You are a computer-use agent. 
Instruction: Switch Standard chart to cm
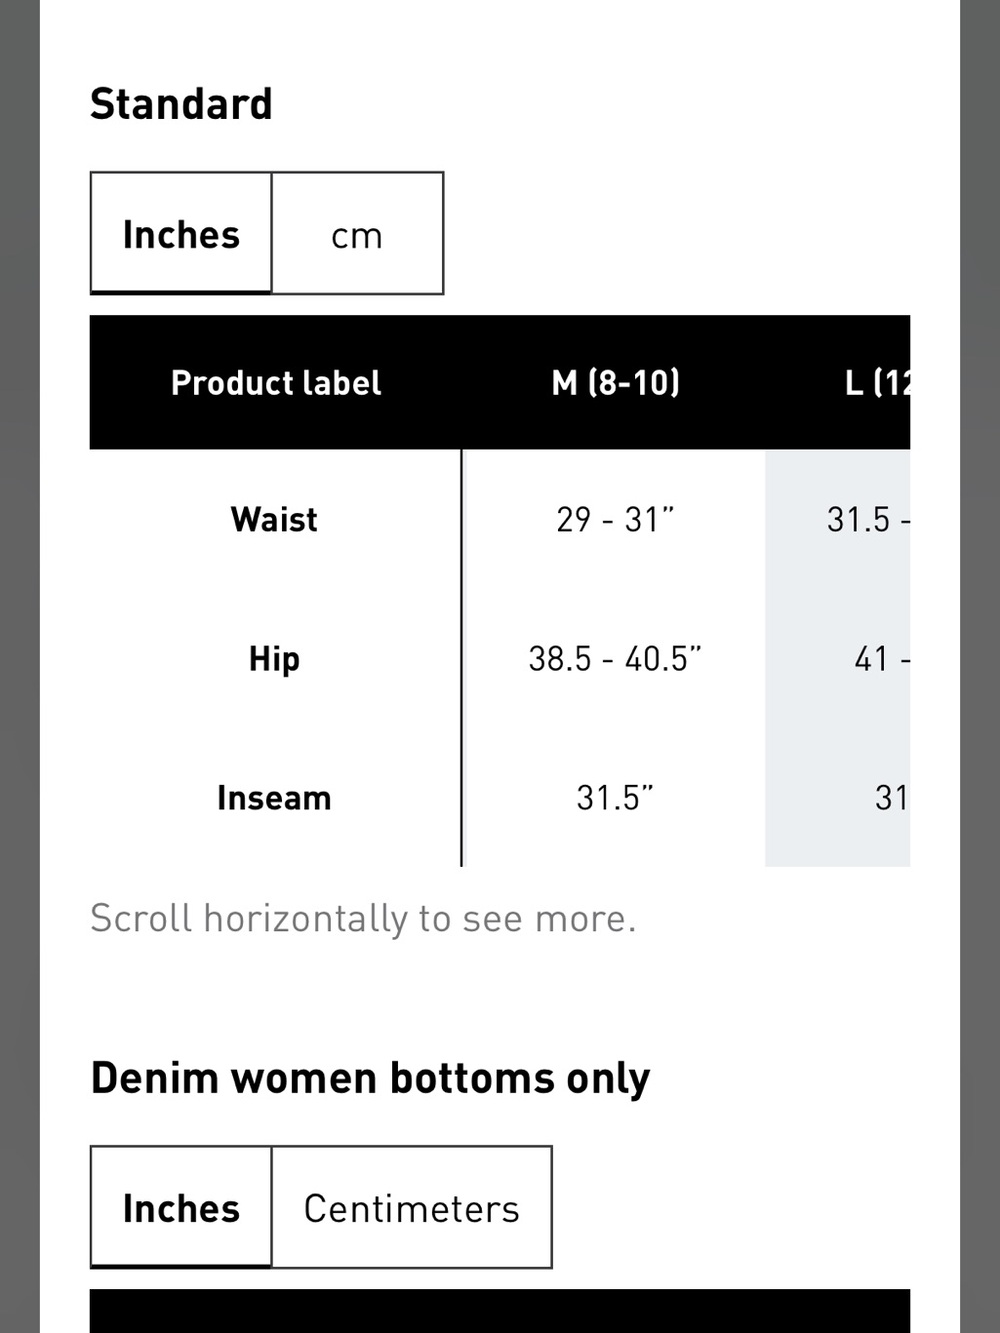coord(357,233)
